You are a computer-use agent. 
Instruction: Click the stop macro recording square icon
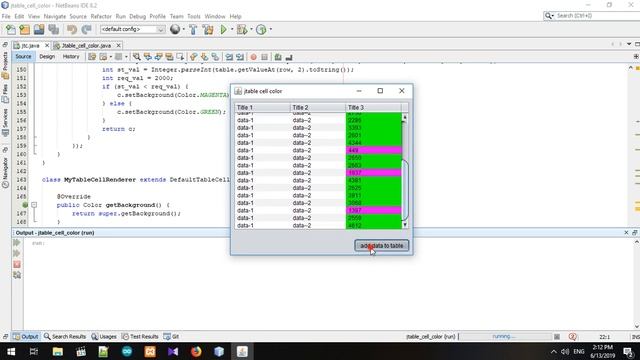(264, 57)
